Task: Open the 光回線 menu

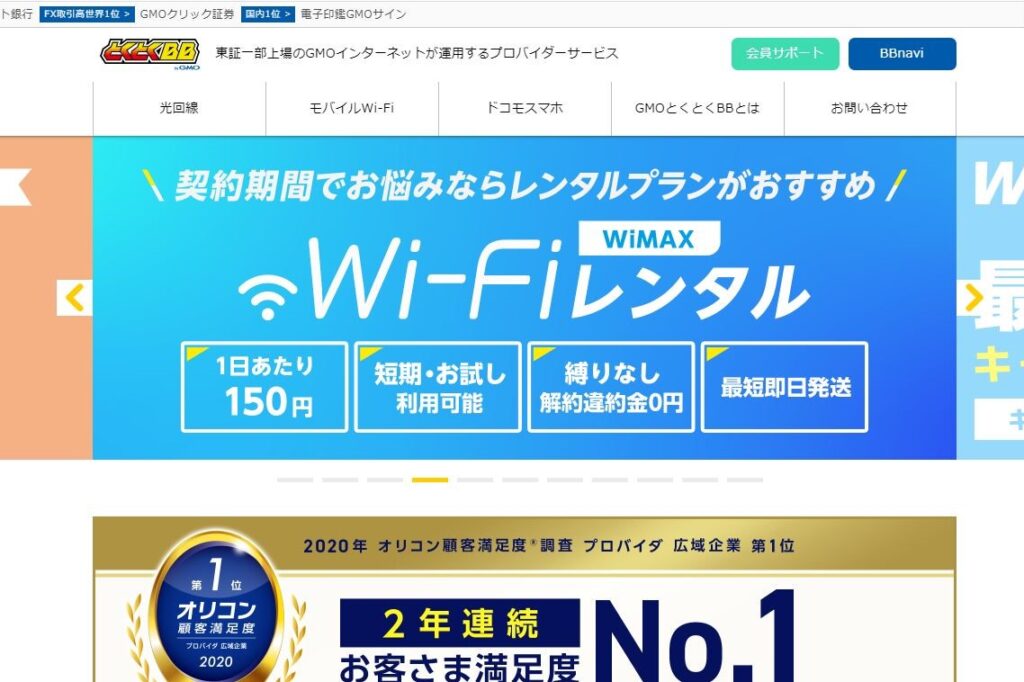Action: (x=179, y=108)
